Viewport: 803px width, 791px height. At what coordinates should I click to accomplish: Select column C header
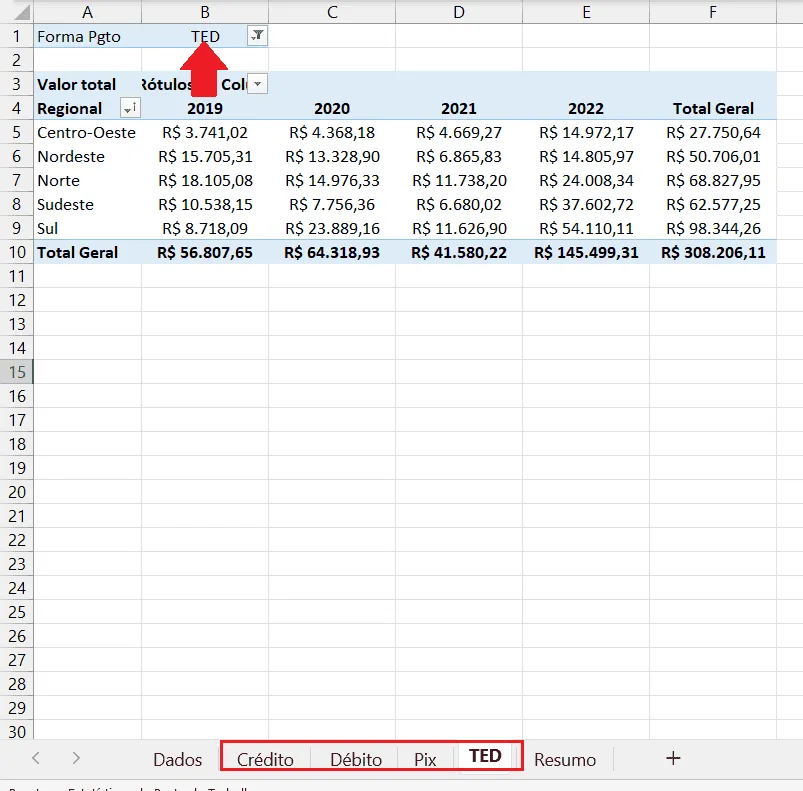[x=332, y=12]
